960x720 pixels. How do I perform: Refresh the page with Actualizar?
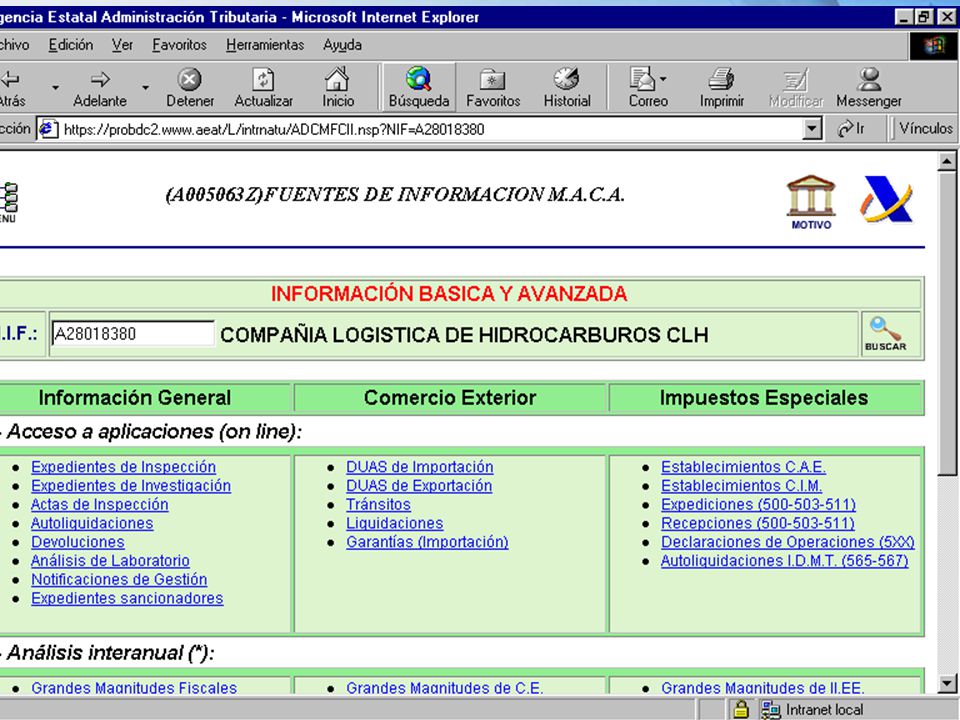point(263,88)
